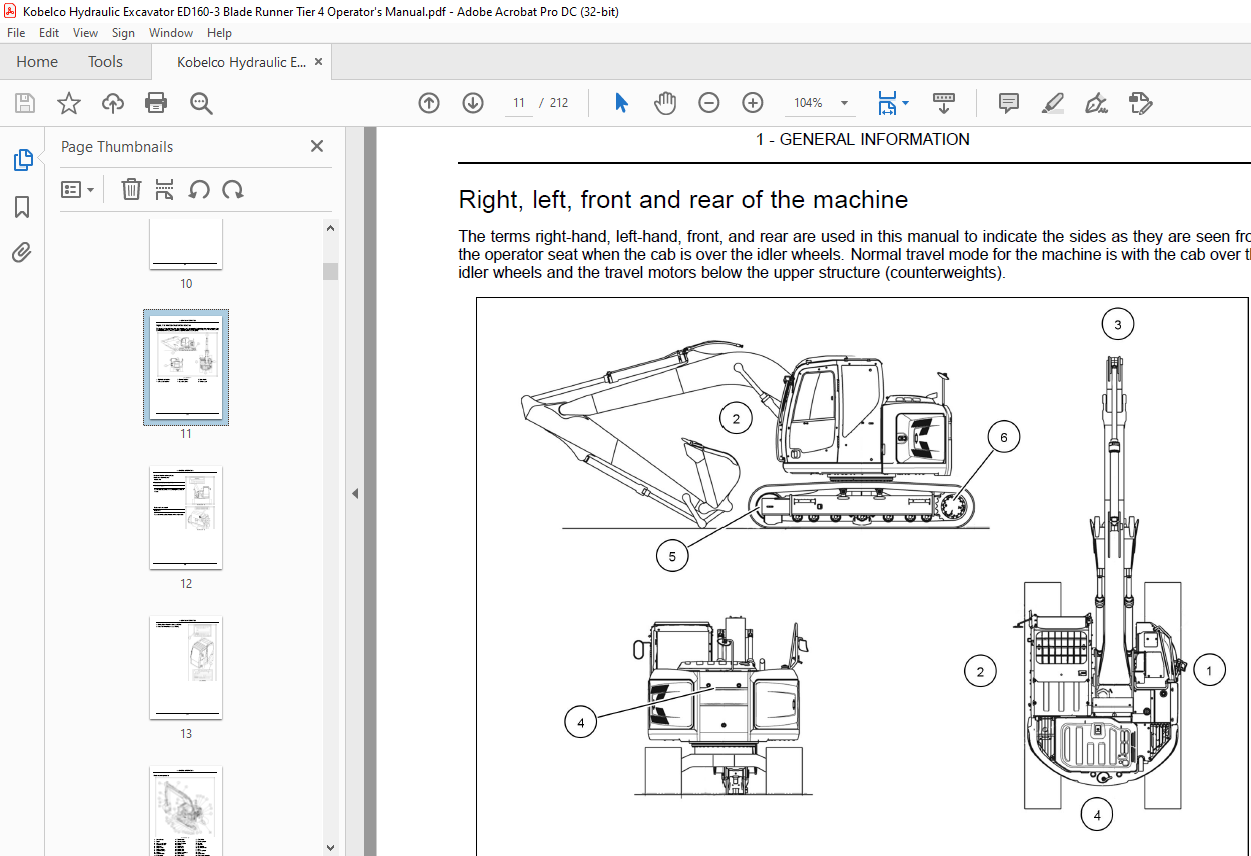Click the 'Page Thumbnails' panel title
This screenshot has width=1251, height=856.
click(117, 147)
